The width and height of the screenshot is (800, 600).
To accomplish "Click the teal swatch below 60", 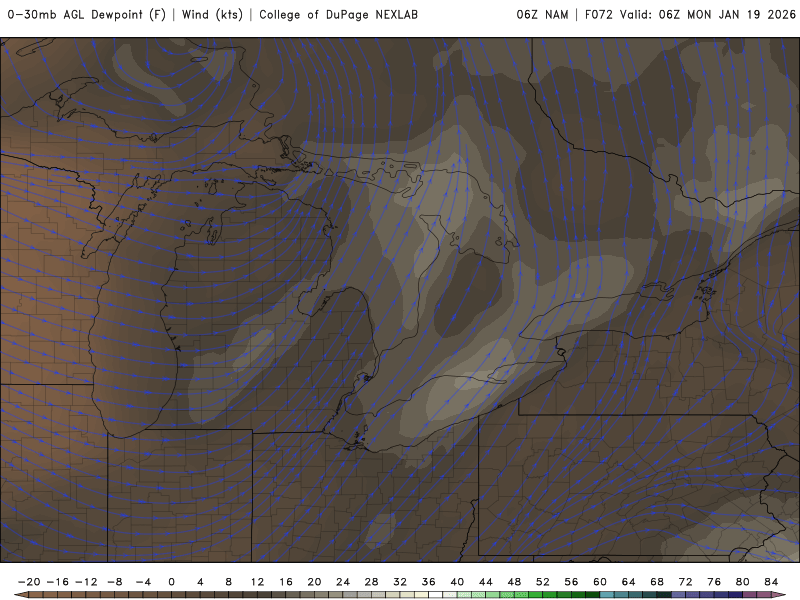I will 607,595.
